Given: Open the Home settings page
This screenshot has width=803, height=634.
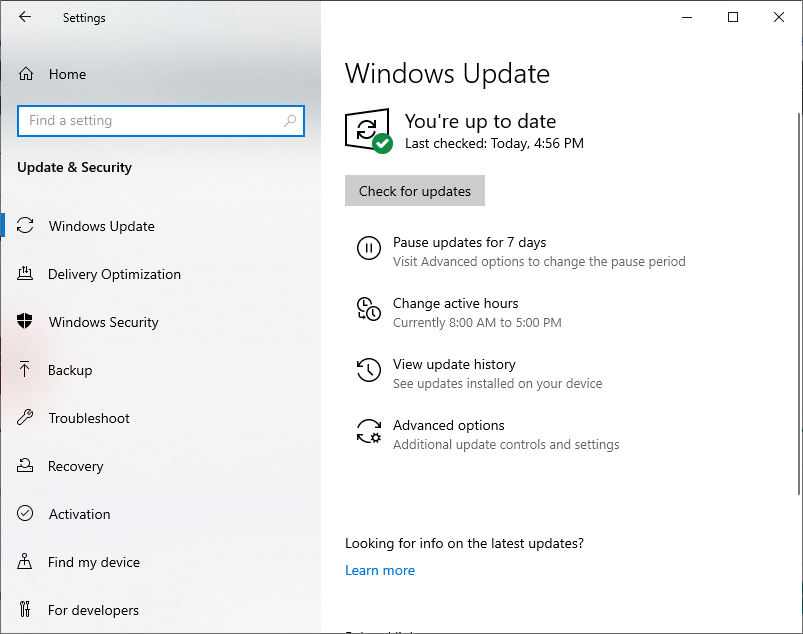Looking at the screenshot, I should point(67,74).
